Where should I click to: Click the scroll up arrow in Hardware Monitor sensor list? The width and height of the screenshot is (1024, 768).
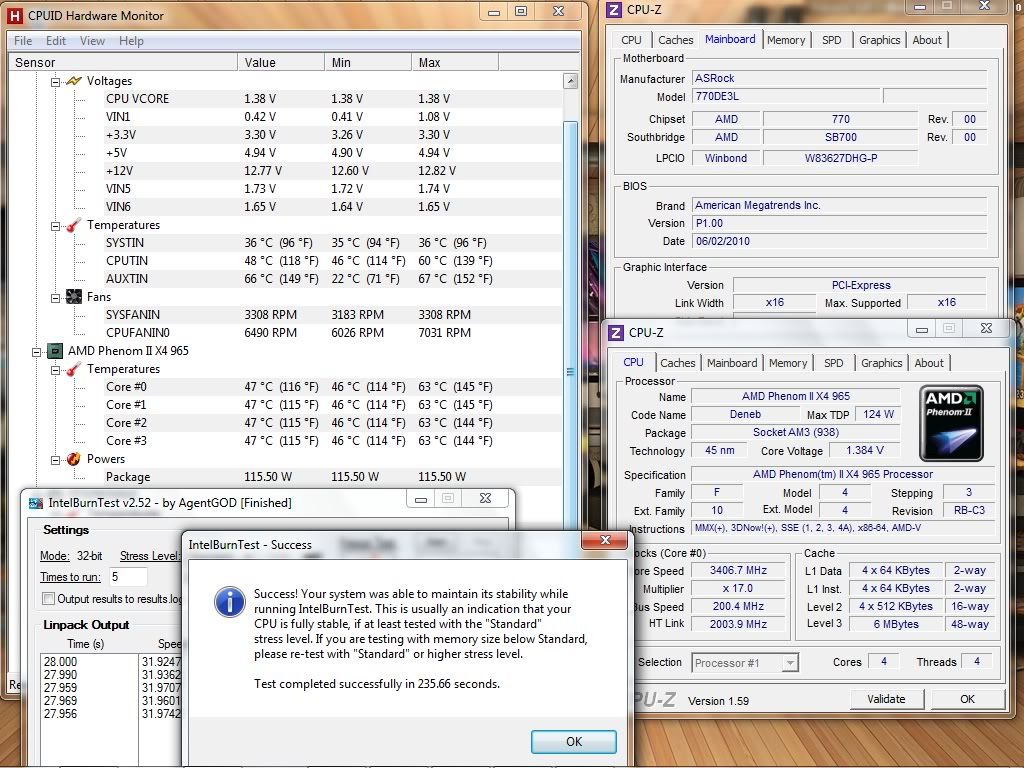coord(570,81)
